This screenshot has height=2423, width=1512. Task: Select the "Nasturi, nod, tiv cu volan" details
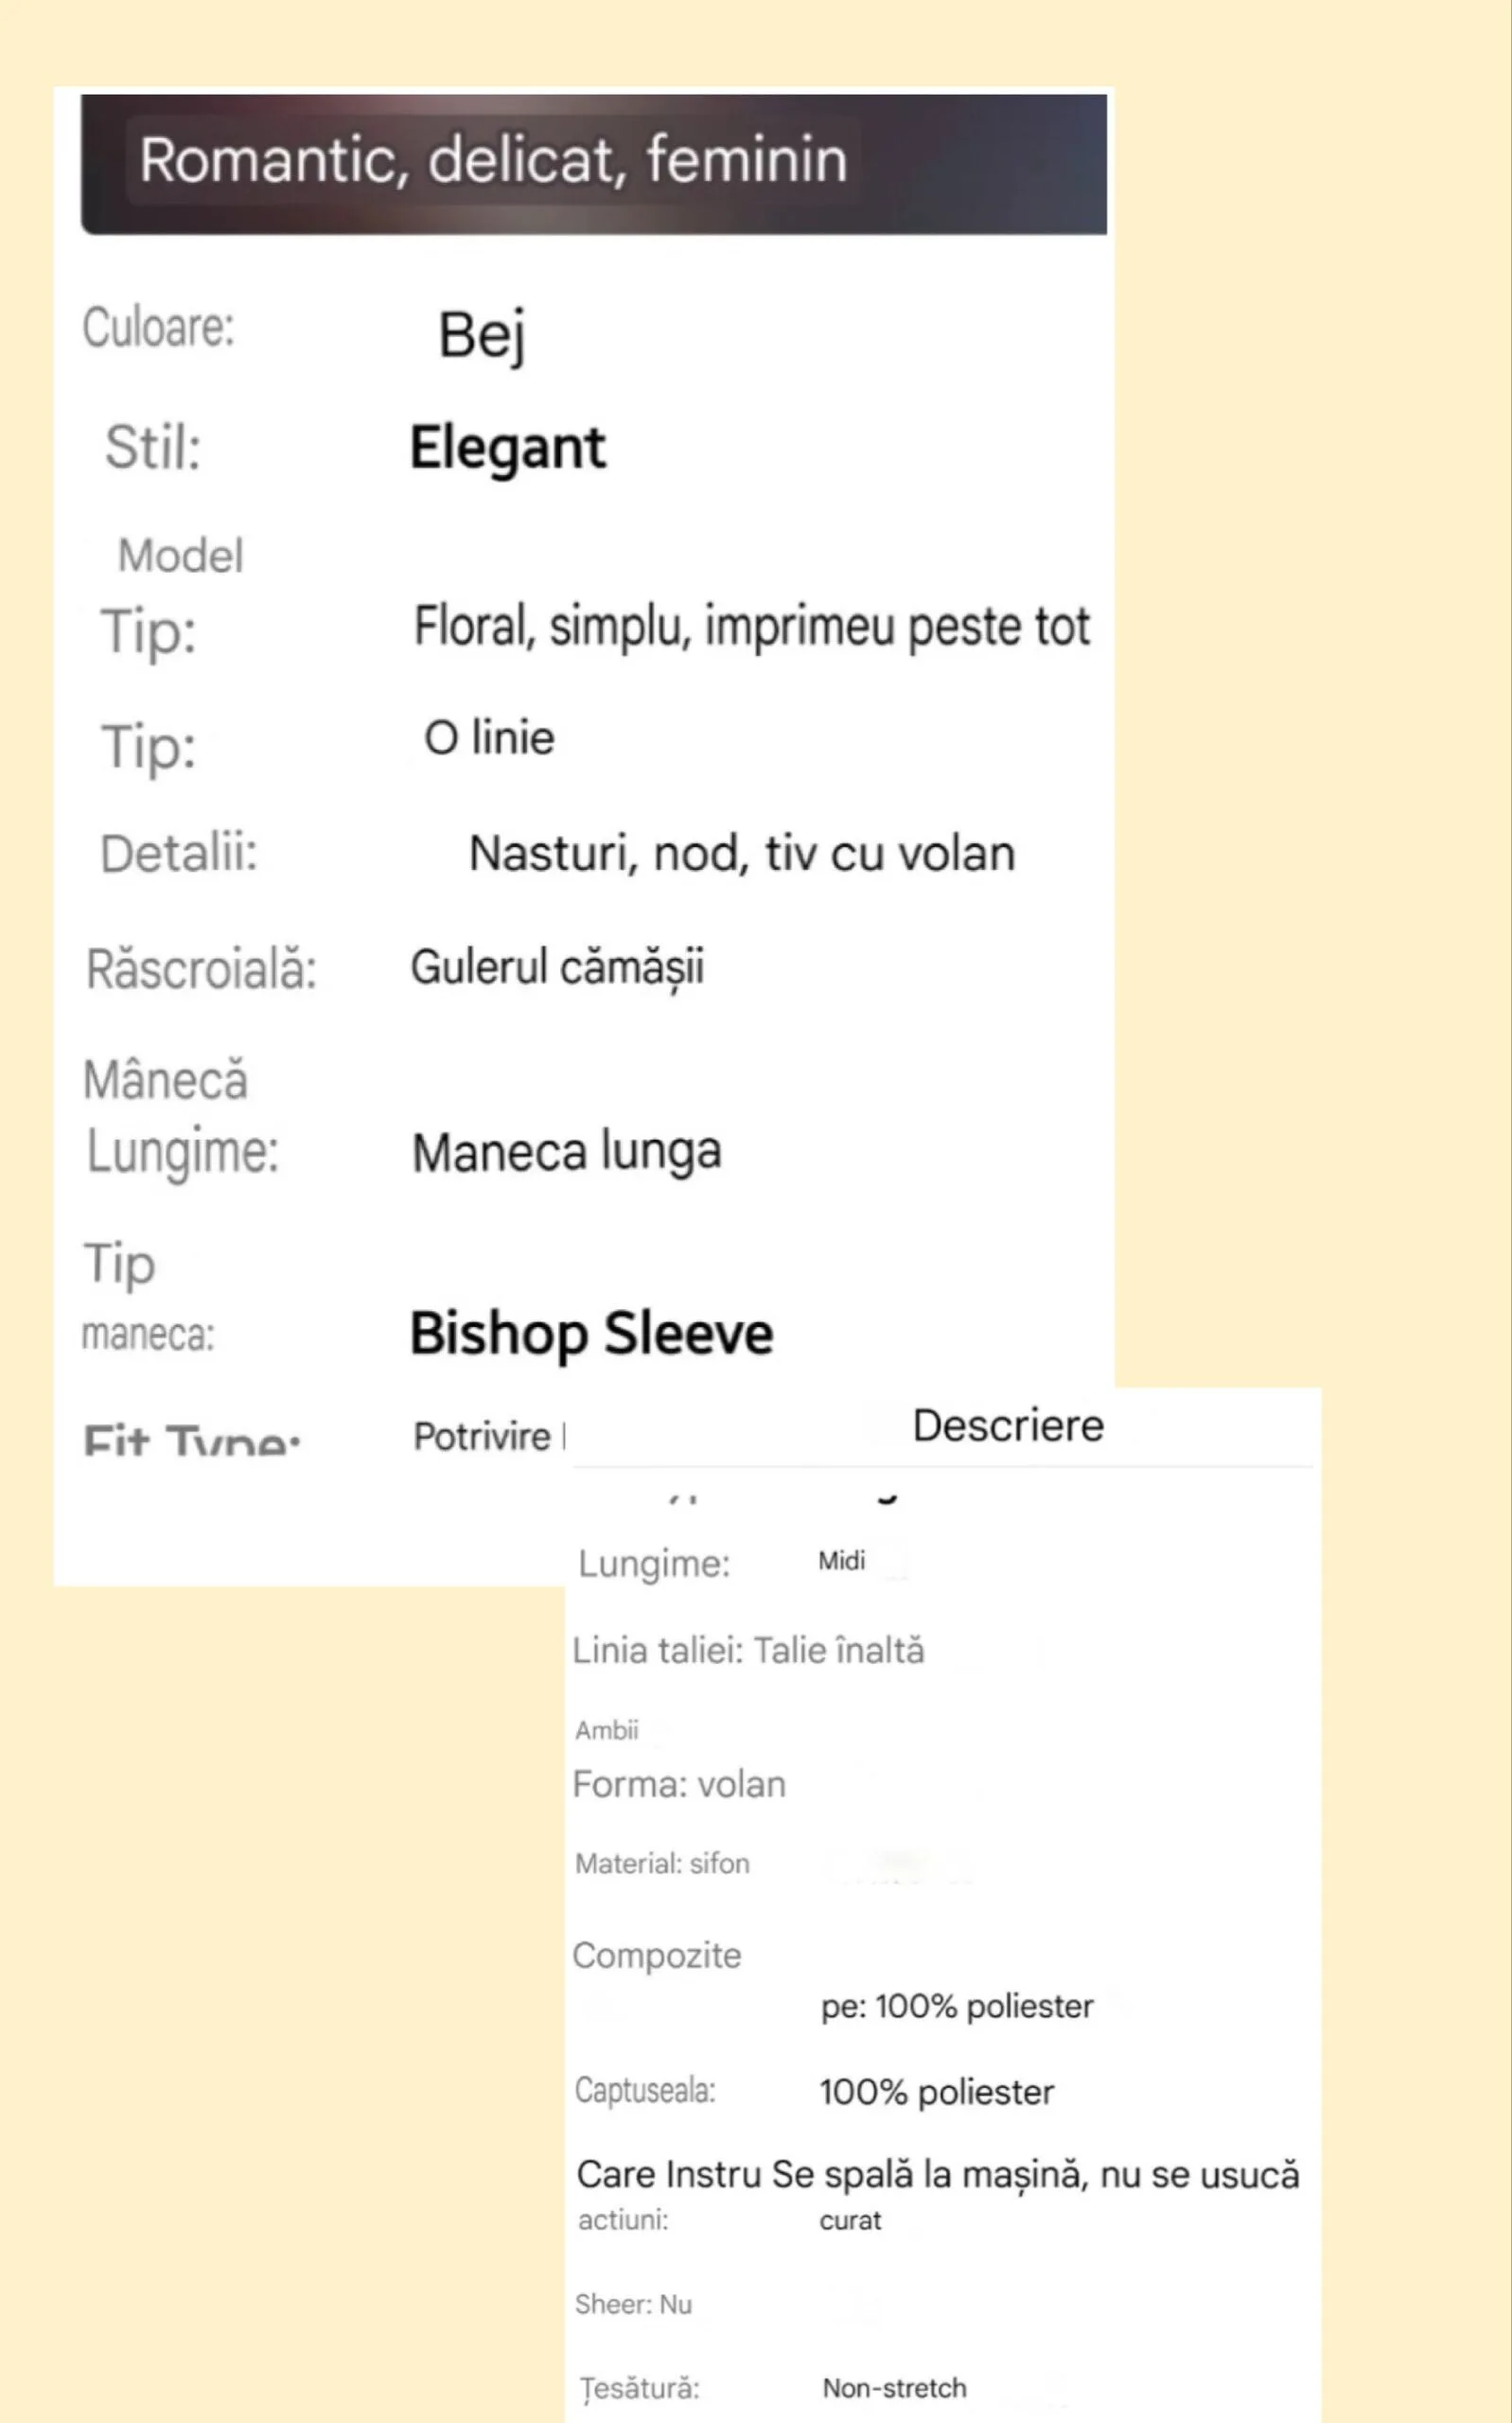(741, 854)
